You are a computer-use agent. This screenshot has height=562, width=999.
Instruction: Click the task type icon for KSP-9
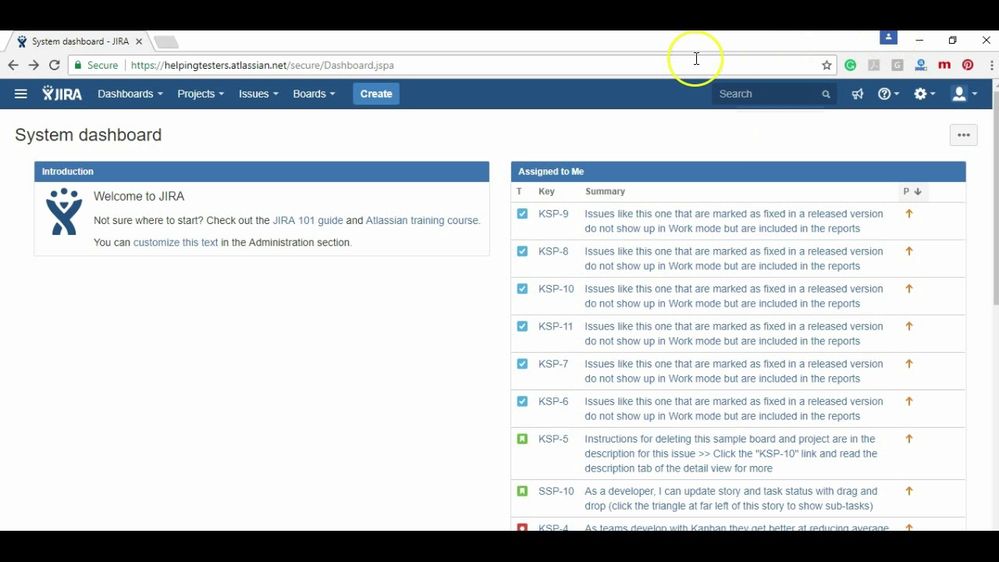tap(522, 213)
